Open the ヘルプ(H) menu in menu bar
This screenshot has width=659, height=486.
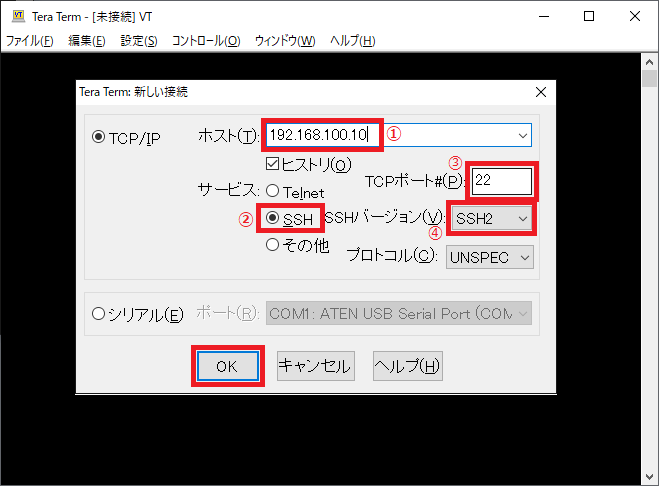point(352,41)
